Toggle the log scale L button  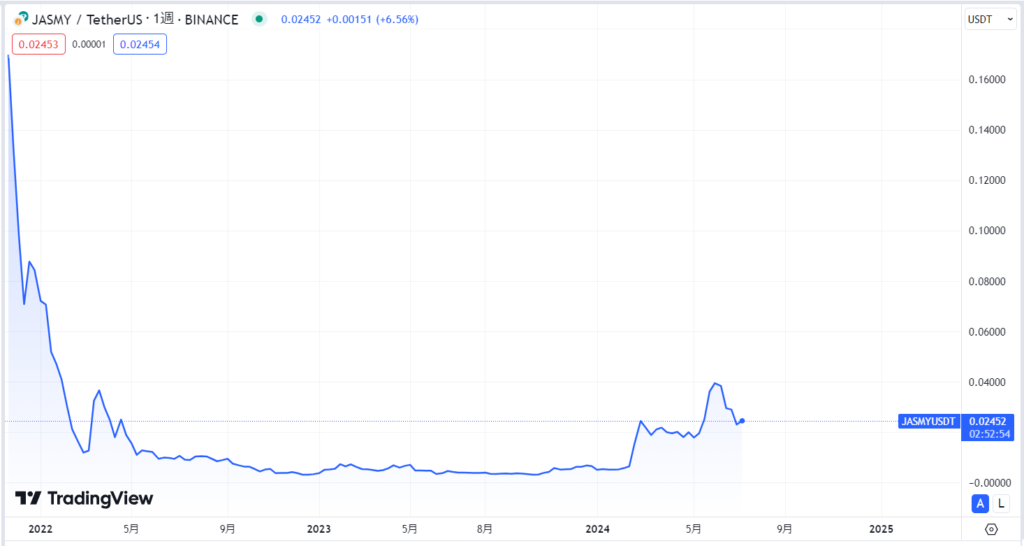(1001, 504)
